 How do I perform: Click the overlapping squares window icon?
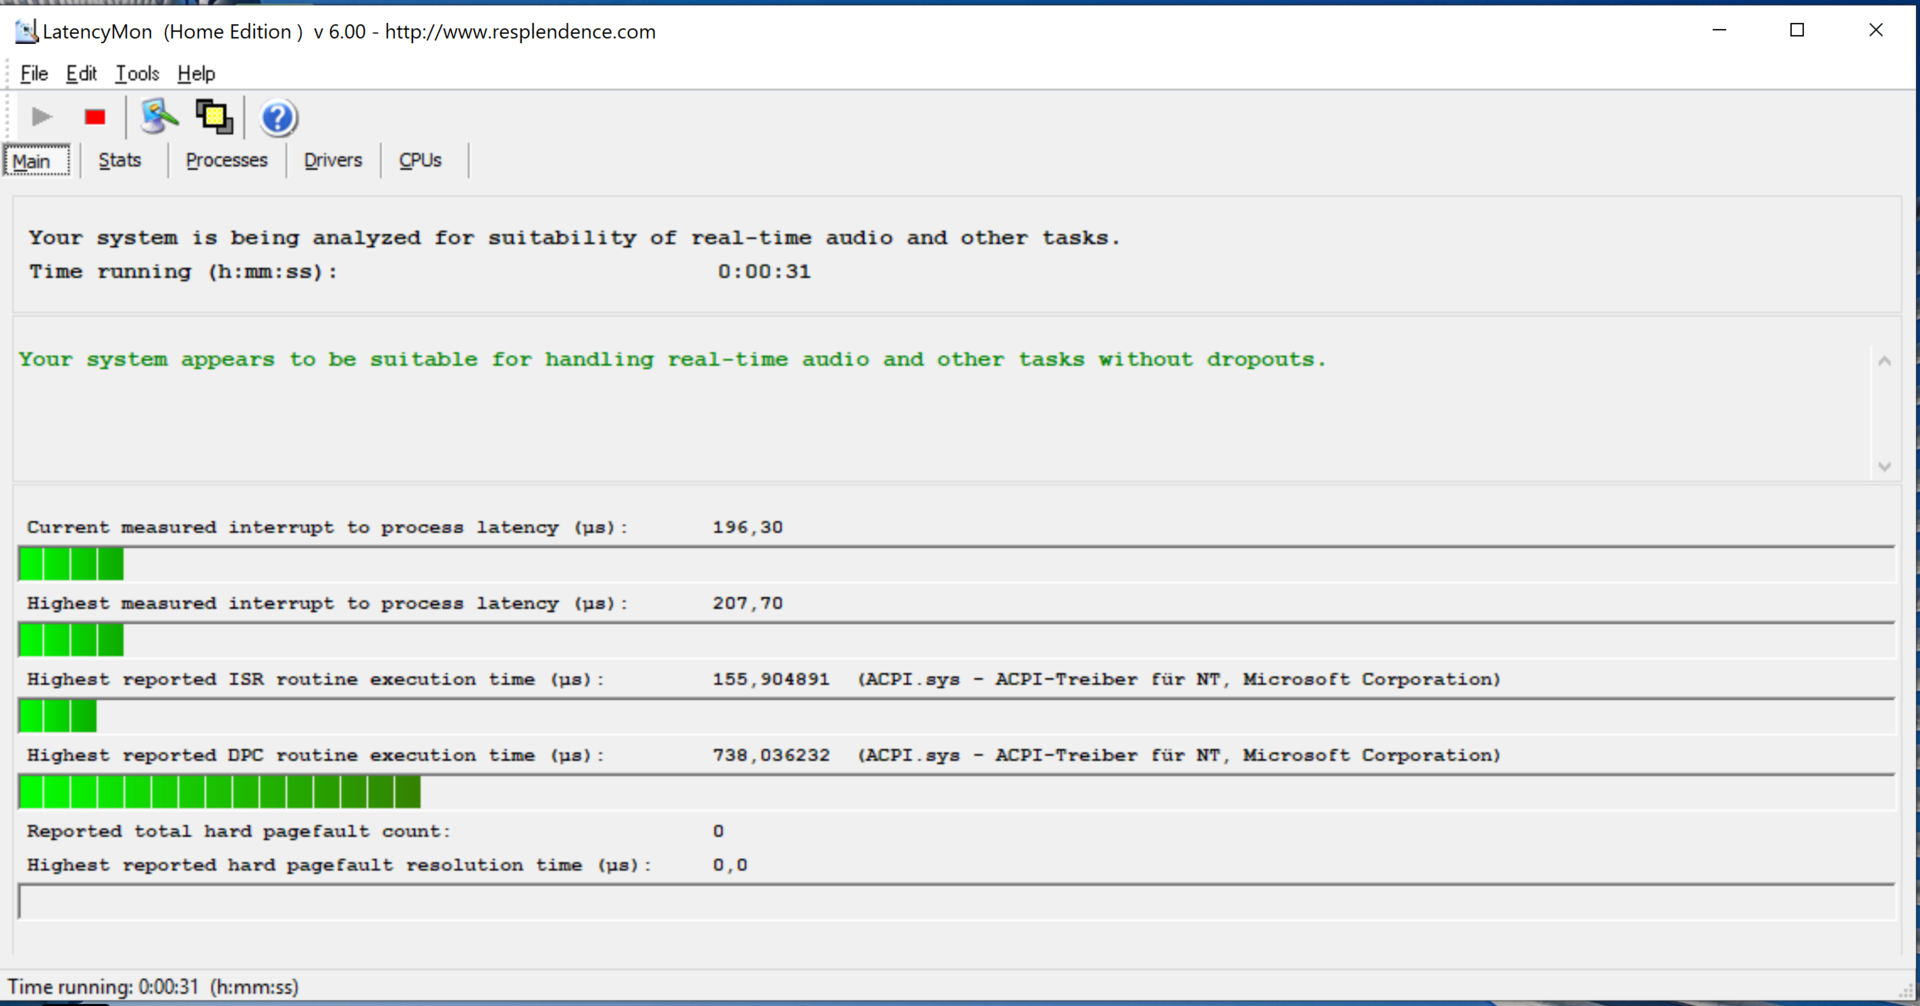(214, 118)
